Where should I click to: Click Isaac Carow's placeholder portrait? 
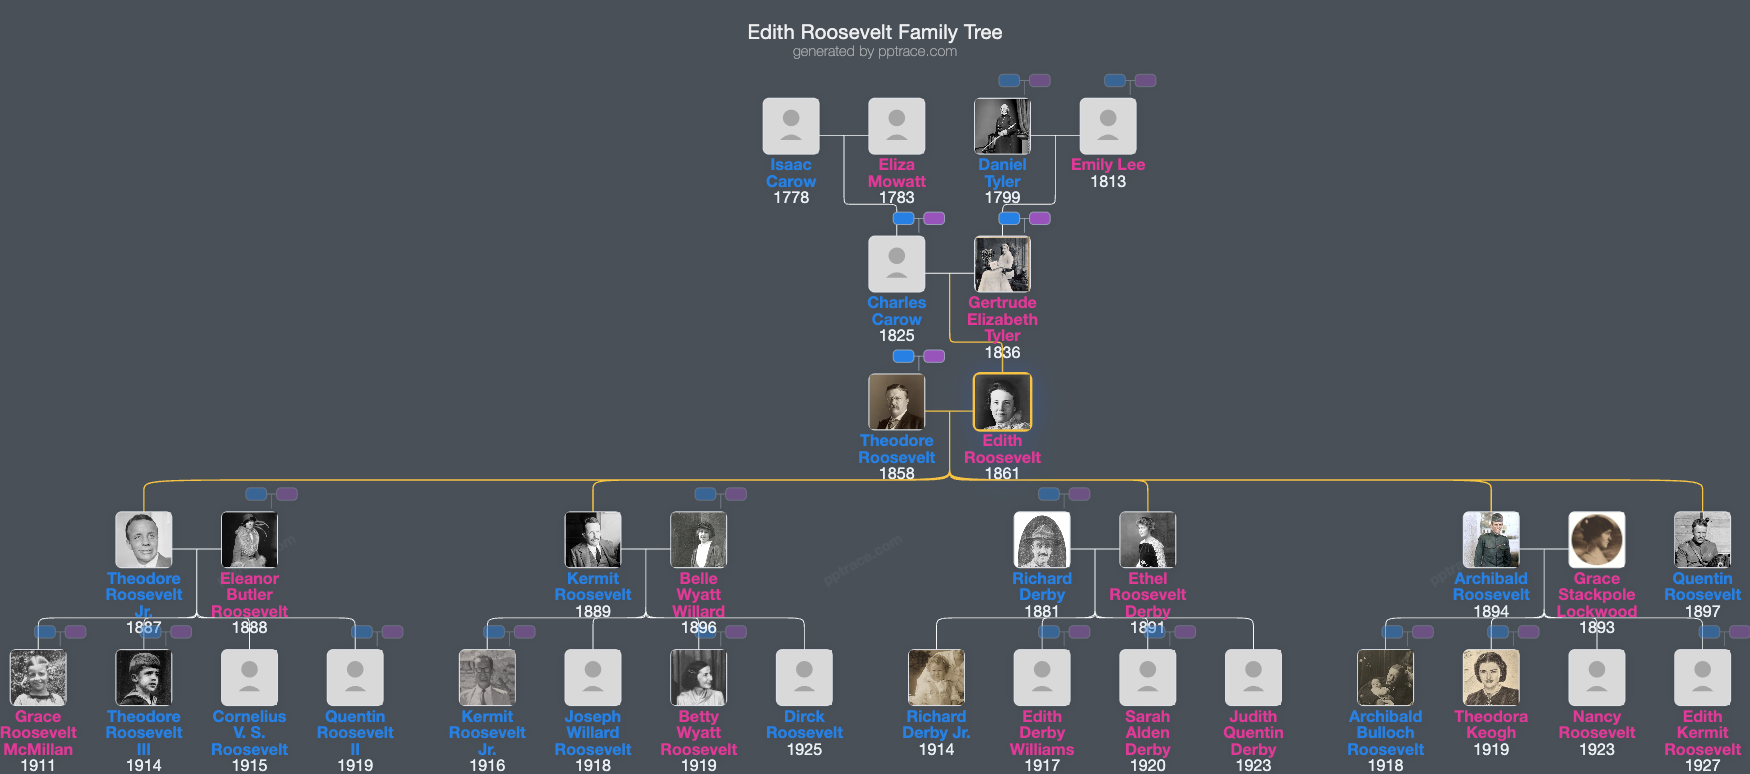pyautogui.click(x=791, y=126)
